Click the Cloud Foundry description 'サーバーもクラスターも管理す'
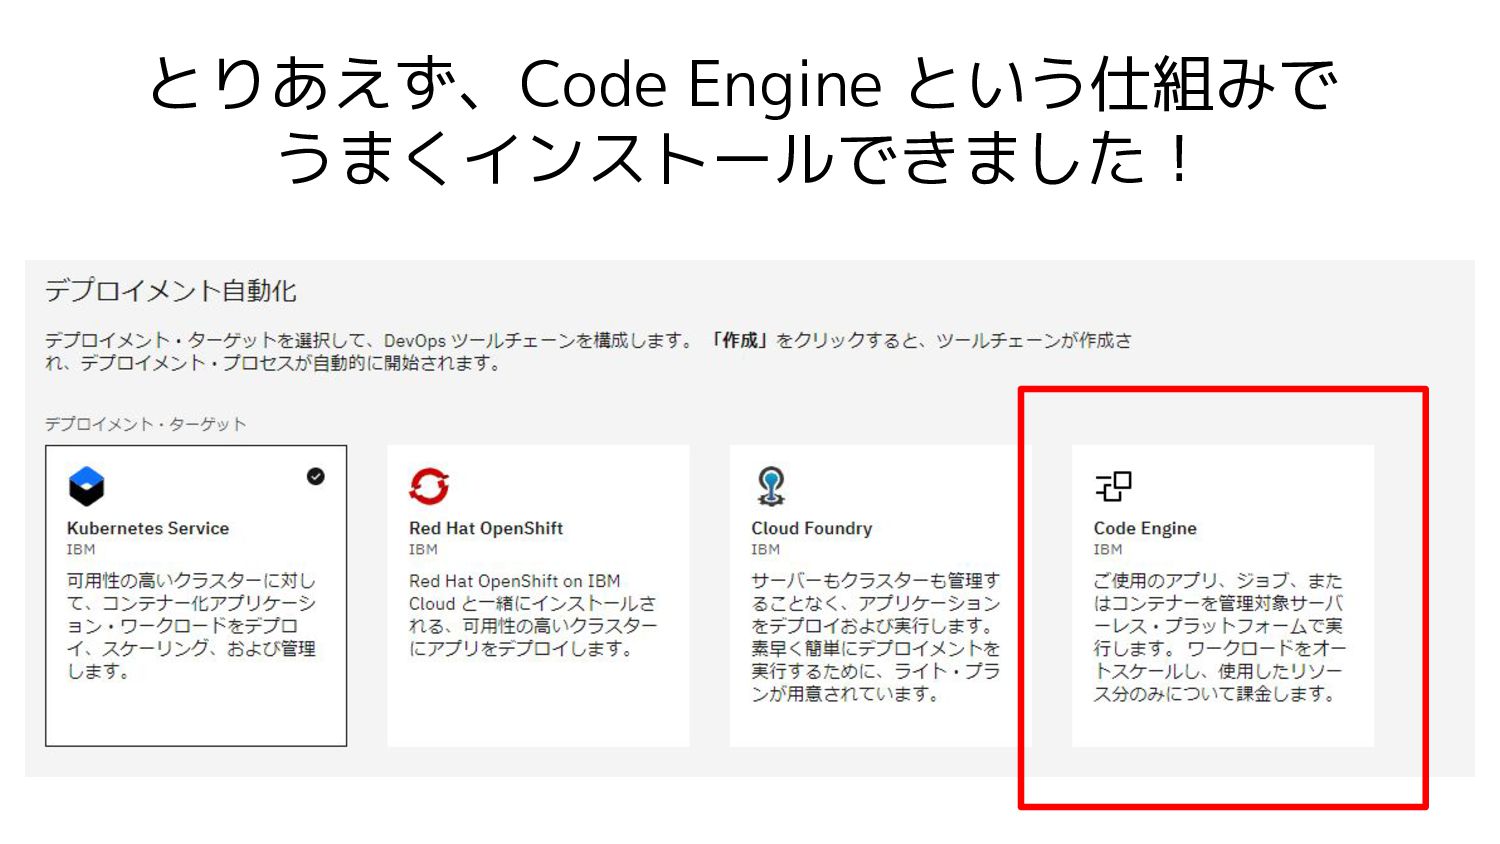The height and width of the screenshot is (844, 1500). [x=876, y=637]
